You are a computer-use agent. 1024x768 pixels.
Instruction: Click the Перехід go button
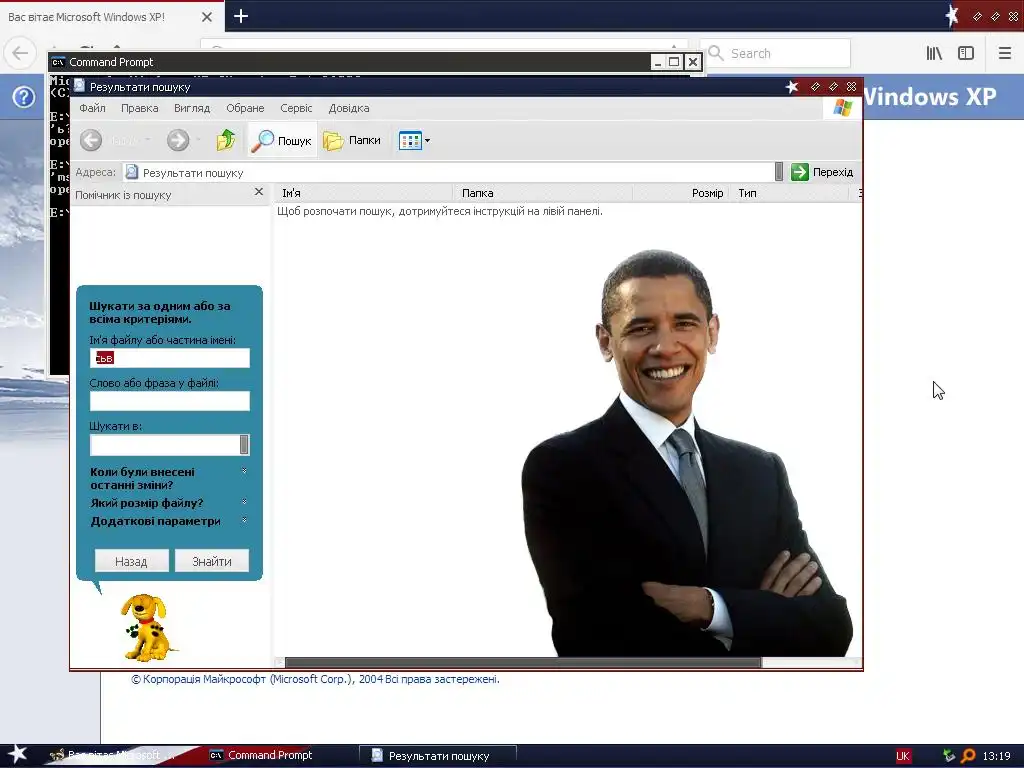pyautogui.click(x=822, y=172)
